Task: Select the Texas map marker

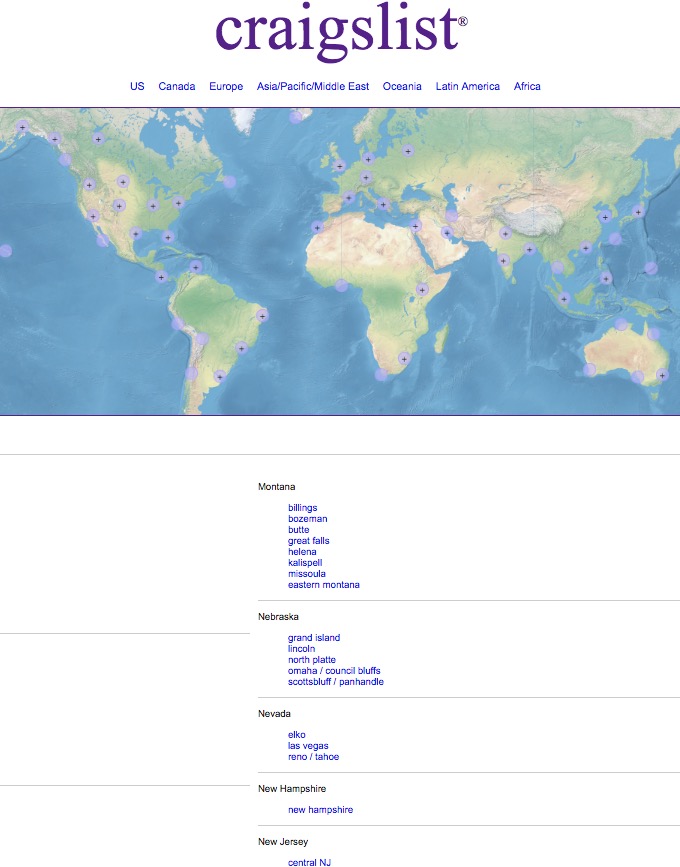Action: click(136, 233)
